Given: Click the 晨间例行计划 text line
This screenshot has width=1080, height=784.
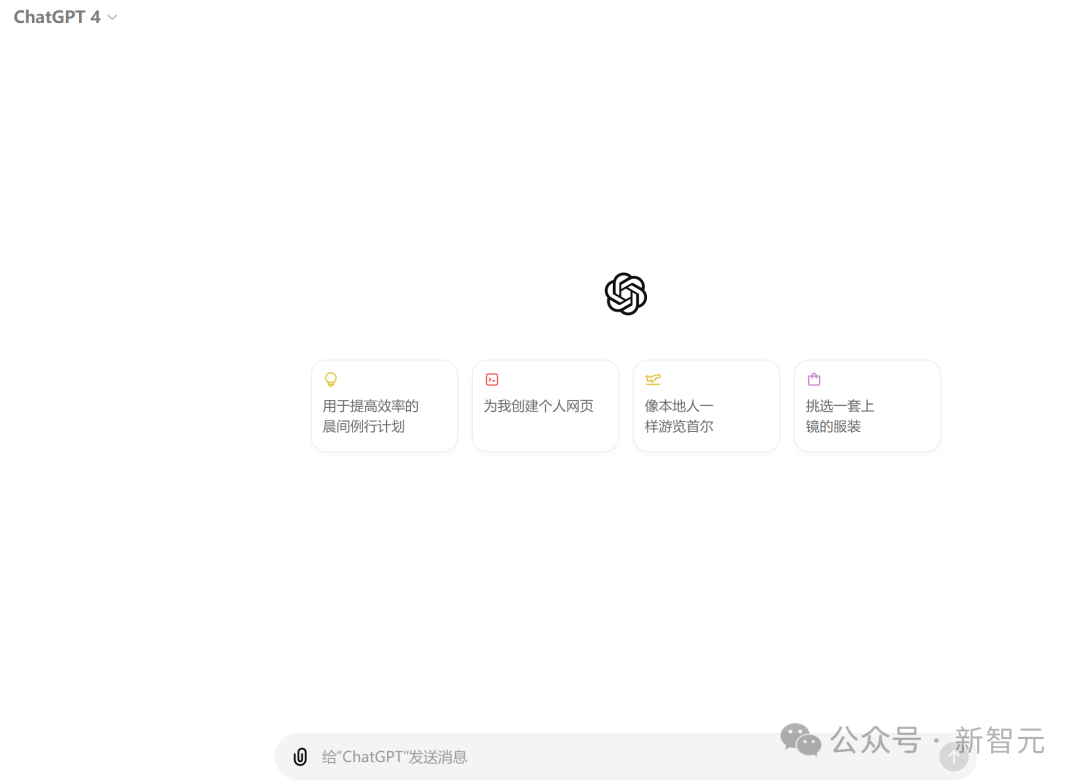Looking at the screenshot, I should coord(364,427).
